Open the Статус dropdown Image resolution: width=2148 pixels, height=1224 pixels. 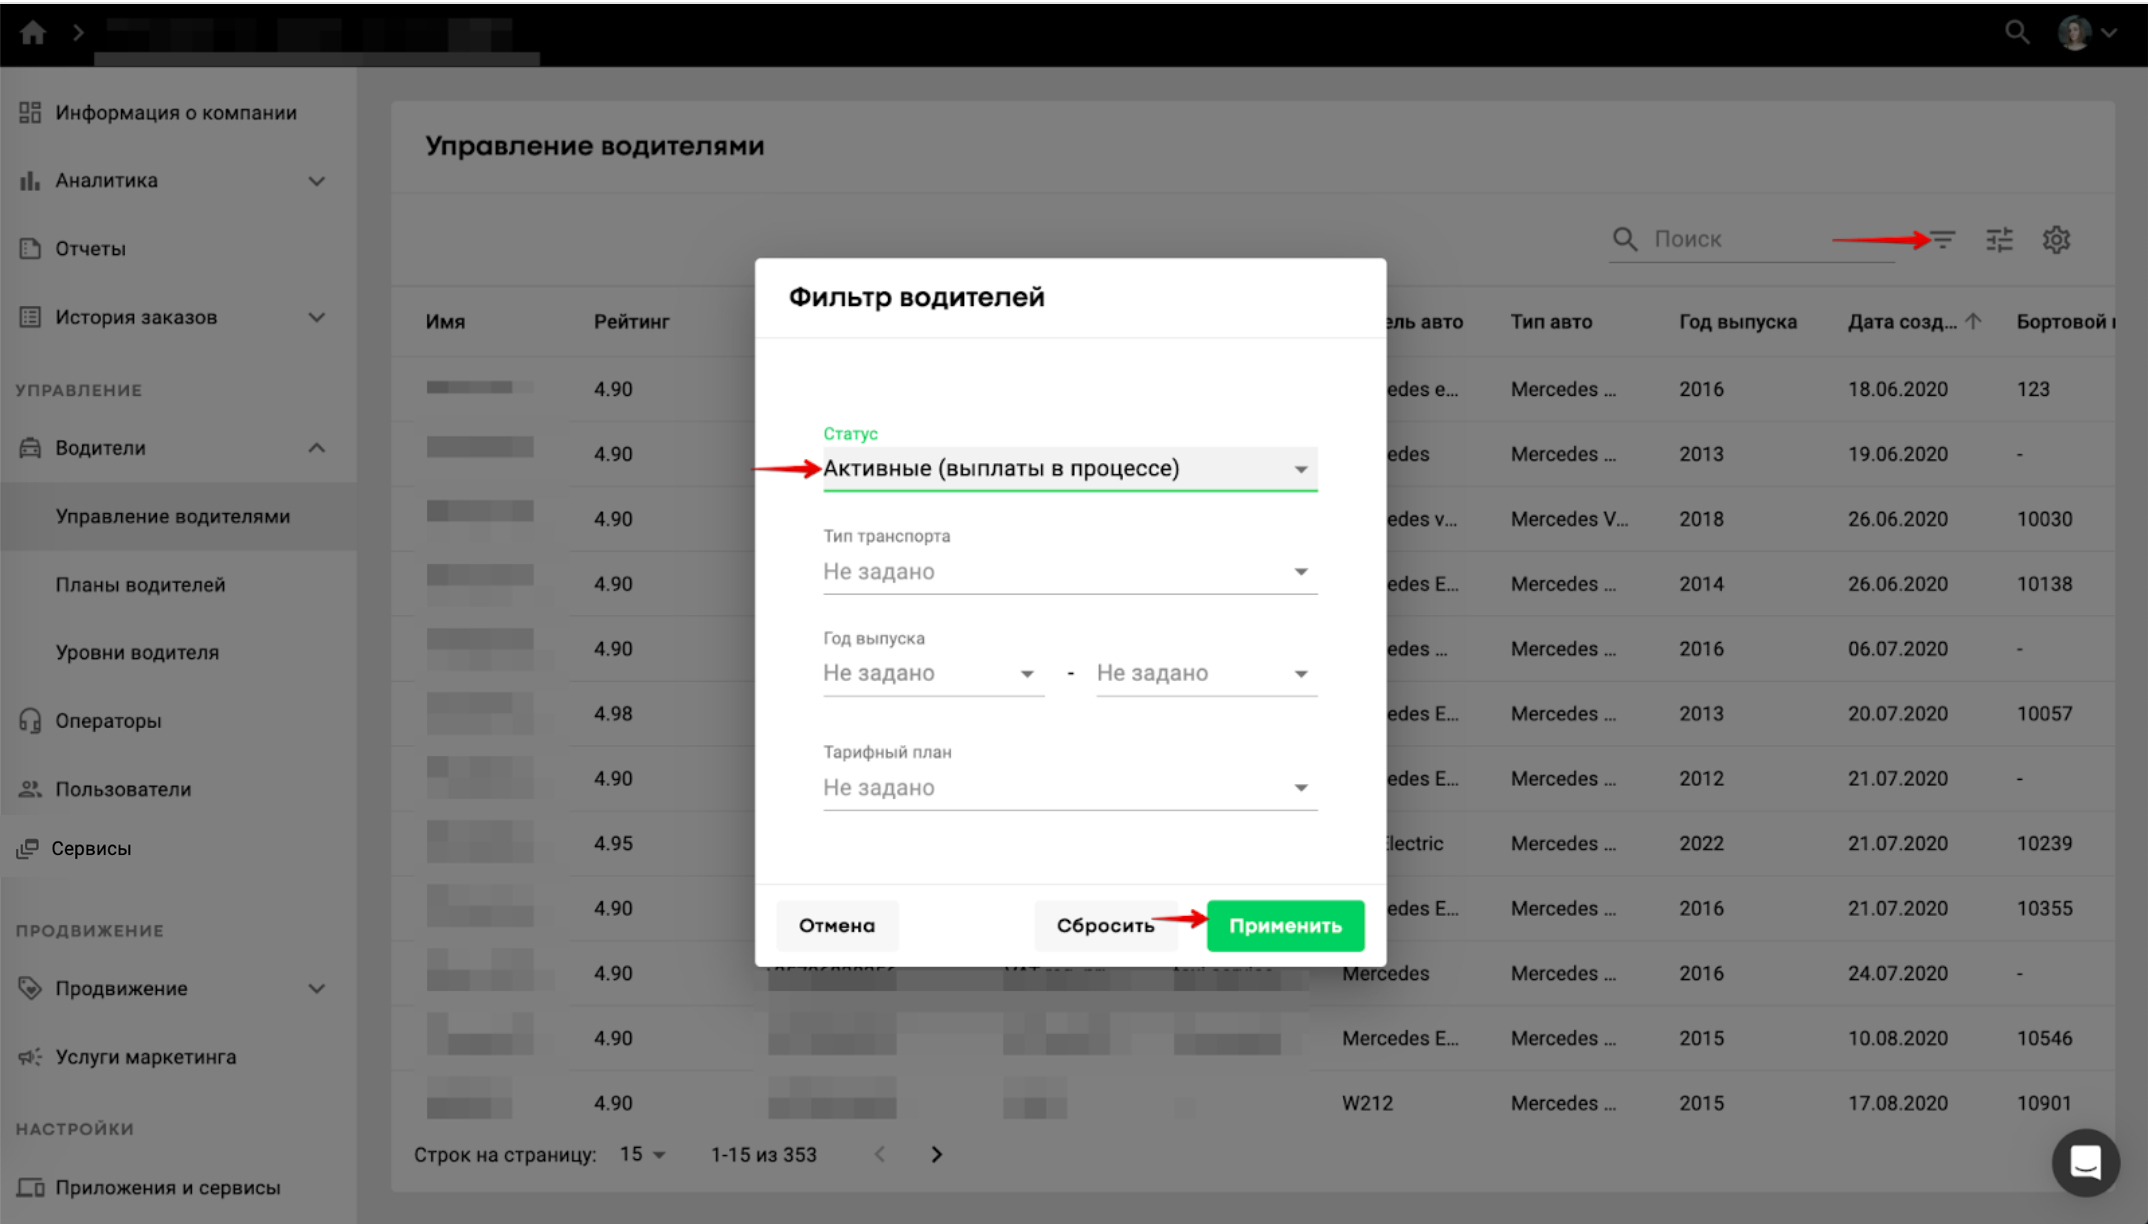(x=1069, y=469)
